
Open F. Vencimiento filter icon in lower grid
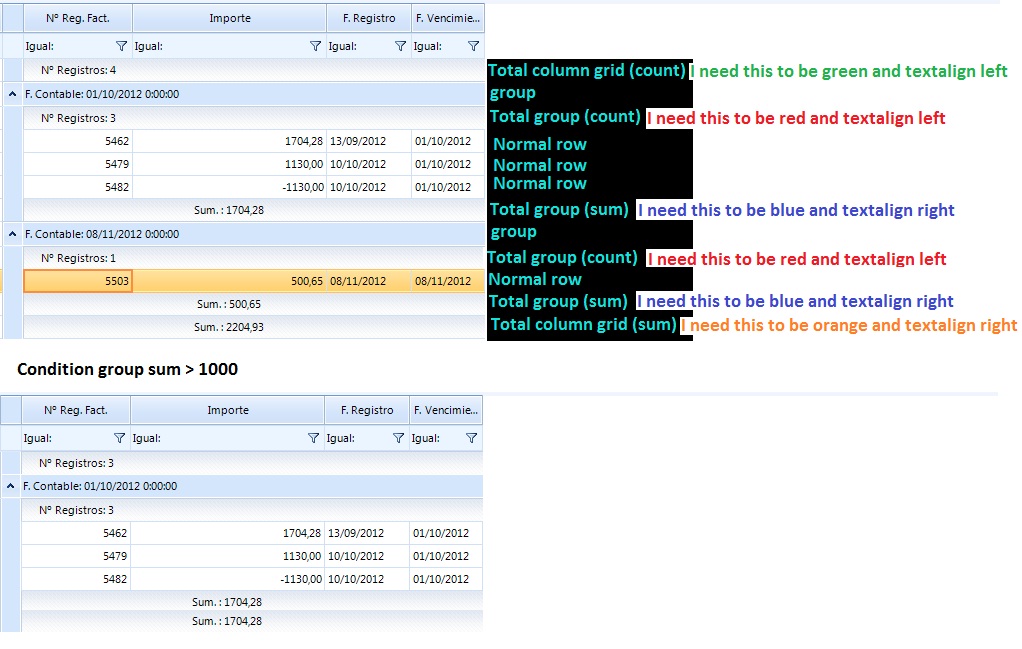pos(472,439)
